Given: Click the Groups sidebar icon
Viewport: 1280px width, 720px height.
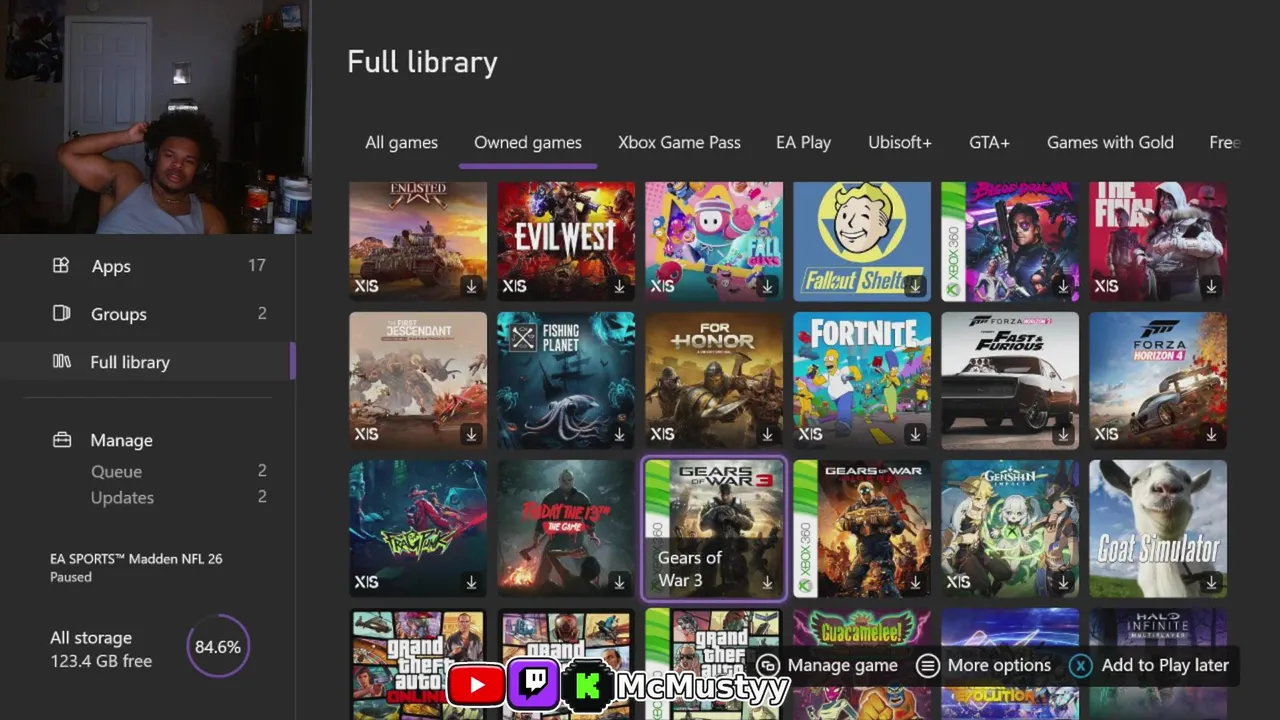Looking at the screenshot, I should click(61, 314).
